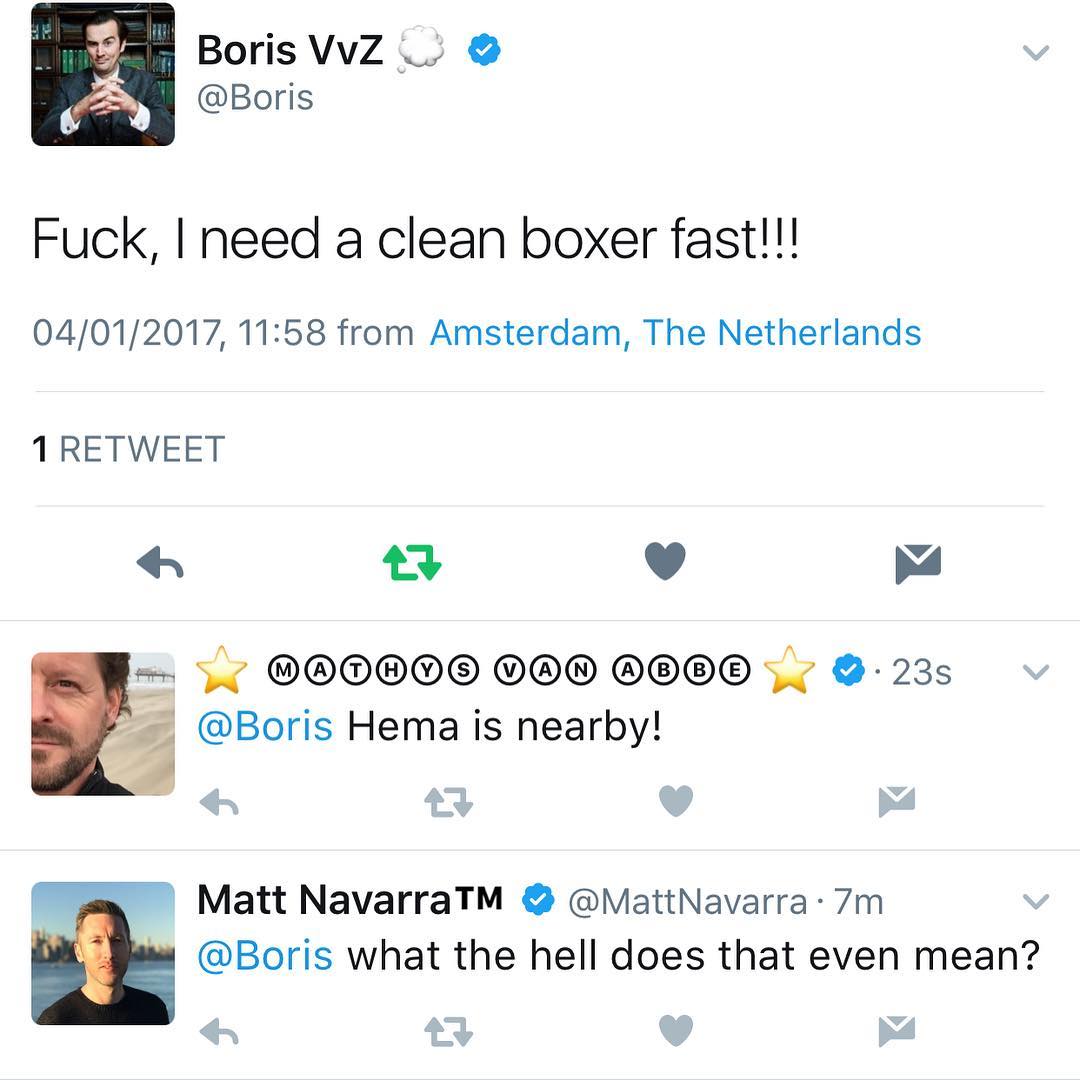Message Matt Navarra's reply to someone

click(x=896, y=1031)
